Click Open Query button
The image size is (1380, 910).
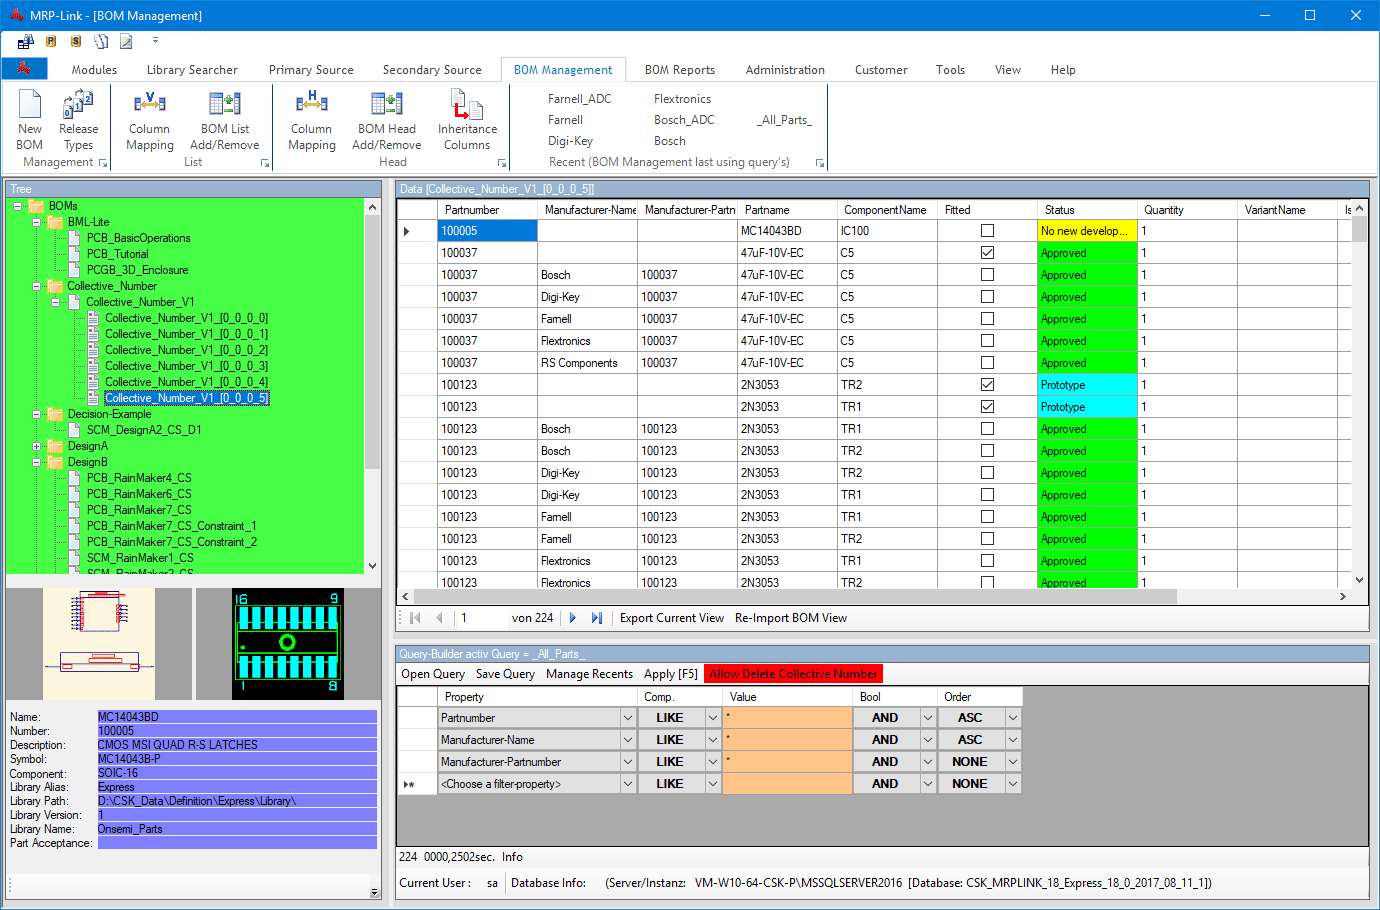tap(433, 674)
